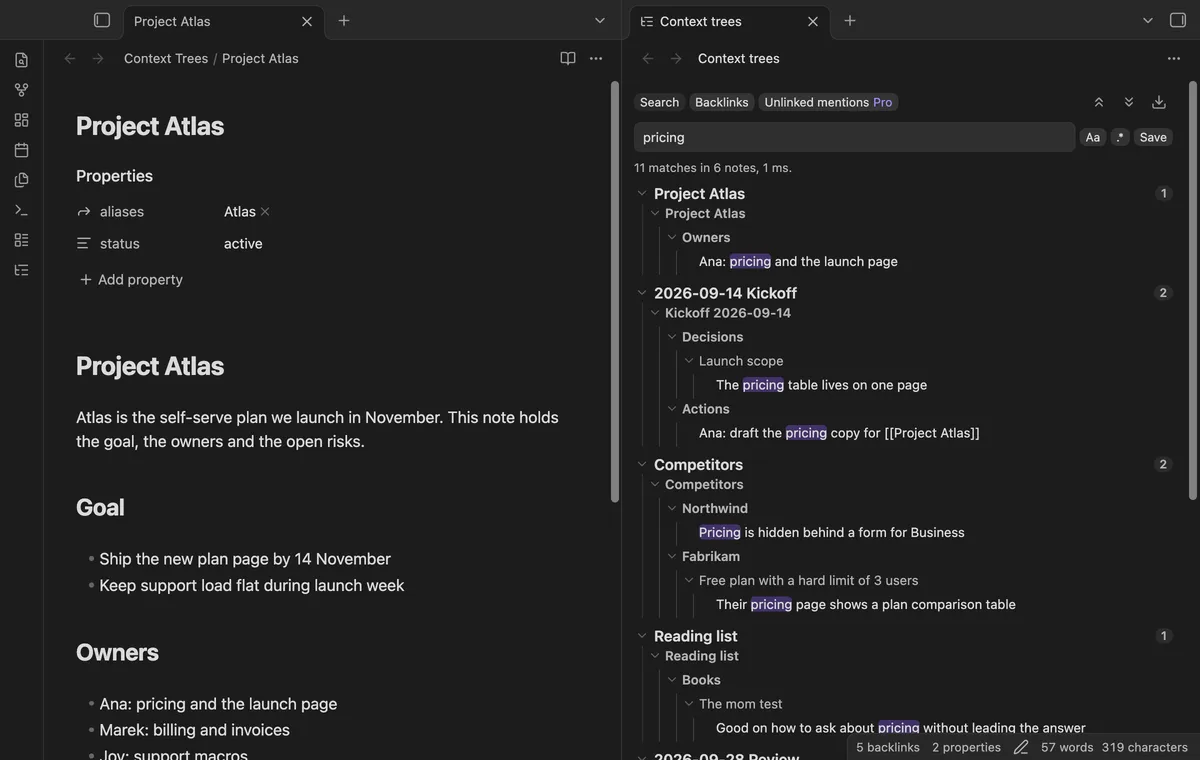Open graph view from the ribbon
The image size is (1200, 760).
(x=21, y=90)
